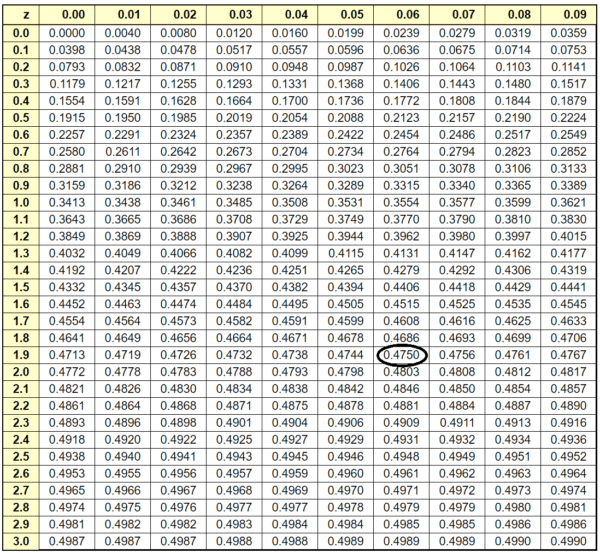Click the 0.2881 cell

67,169
